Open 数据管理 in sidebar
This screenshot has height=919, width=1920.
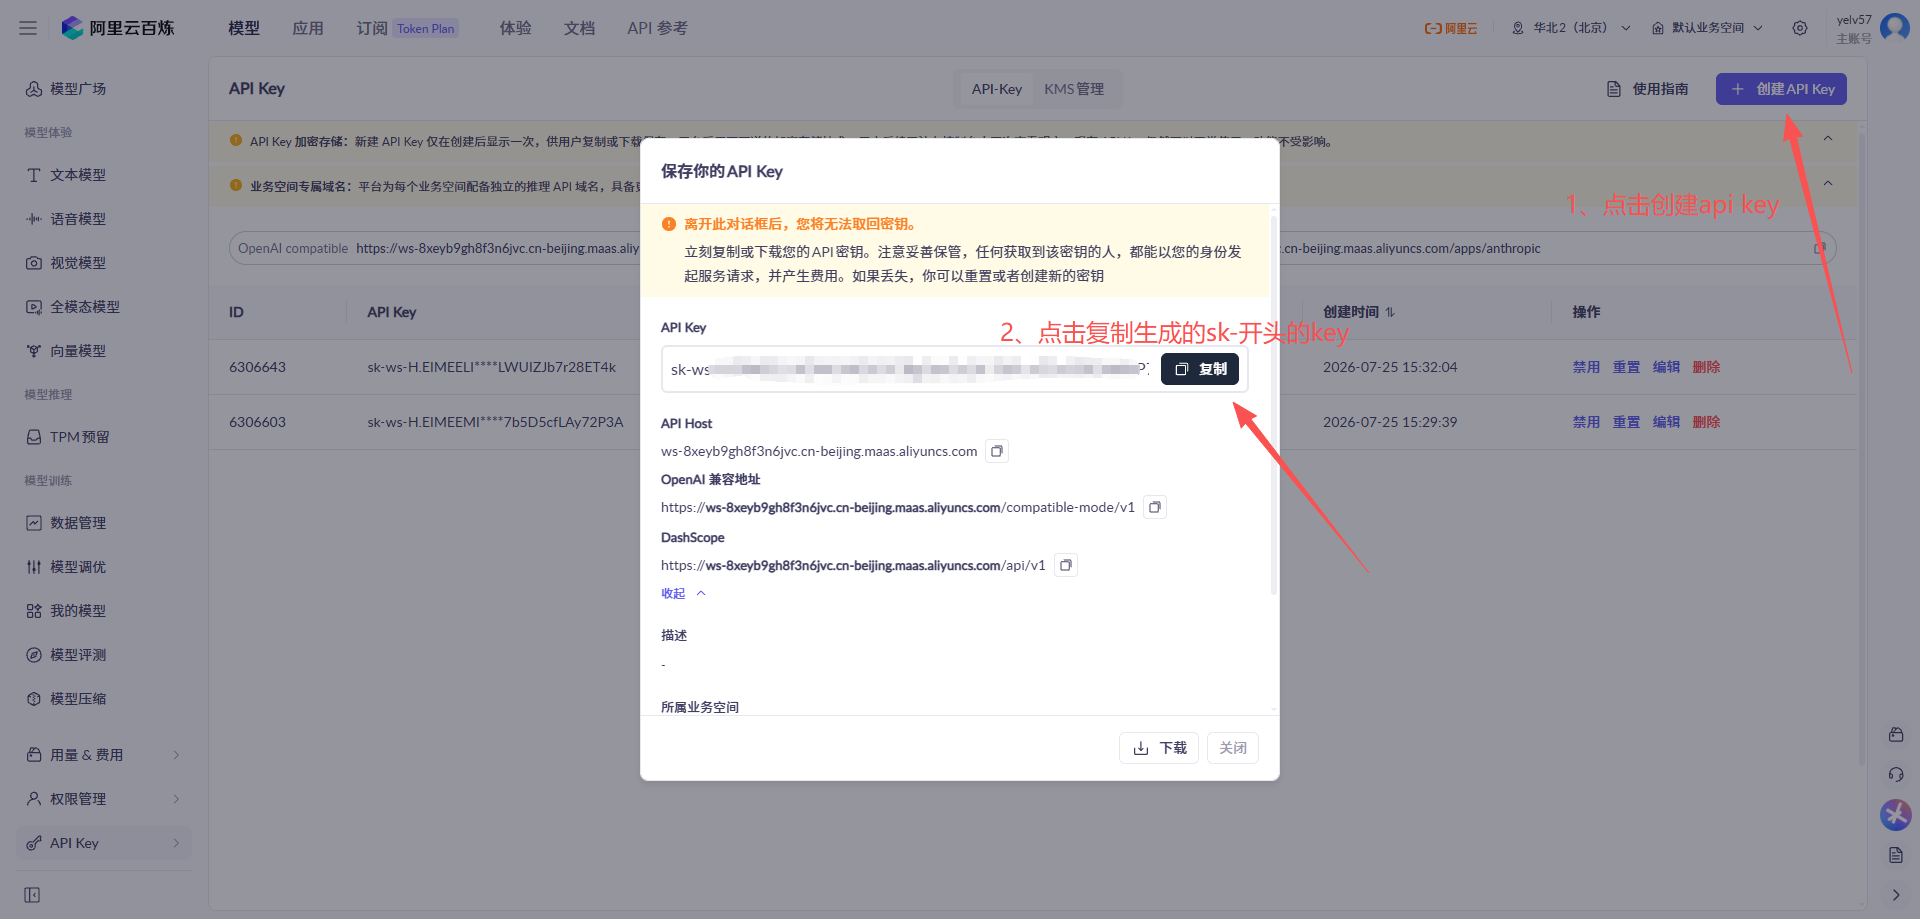pyautogui.click(x=104, y=523)
